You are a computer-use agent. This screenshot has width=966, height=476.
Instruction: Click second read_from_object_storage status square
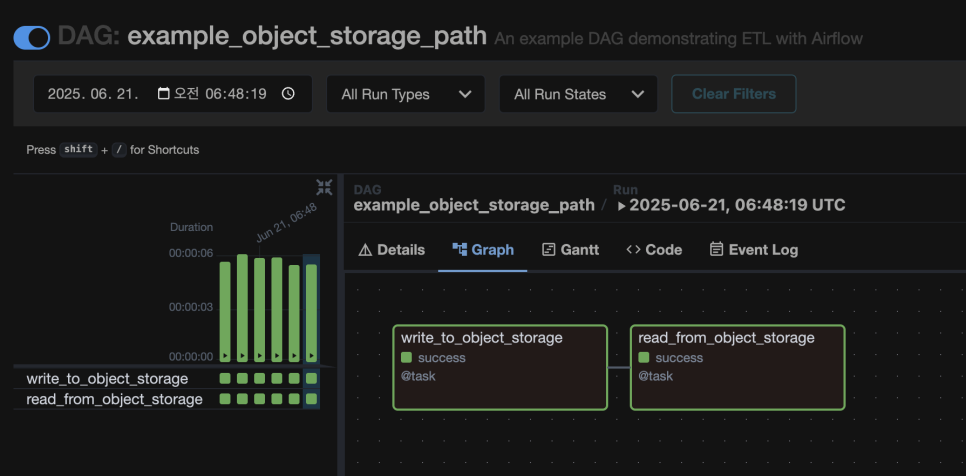click(242, 398)
